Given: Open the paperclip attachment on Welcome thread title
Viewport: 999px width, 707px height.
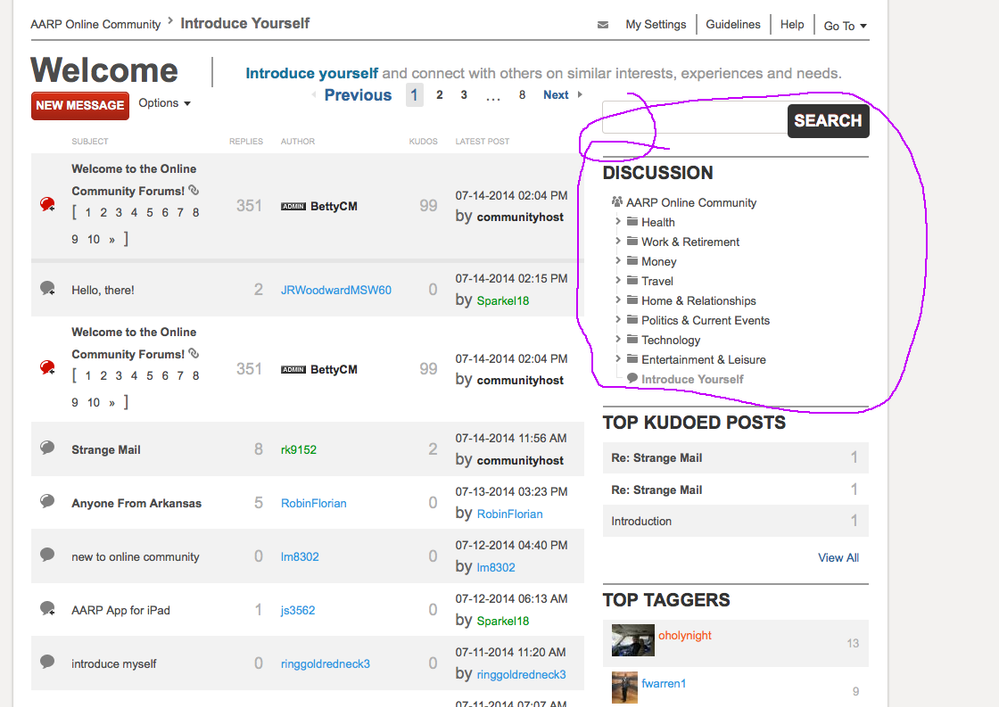Looking at the screenshot, I should tap(194, 190).
